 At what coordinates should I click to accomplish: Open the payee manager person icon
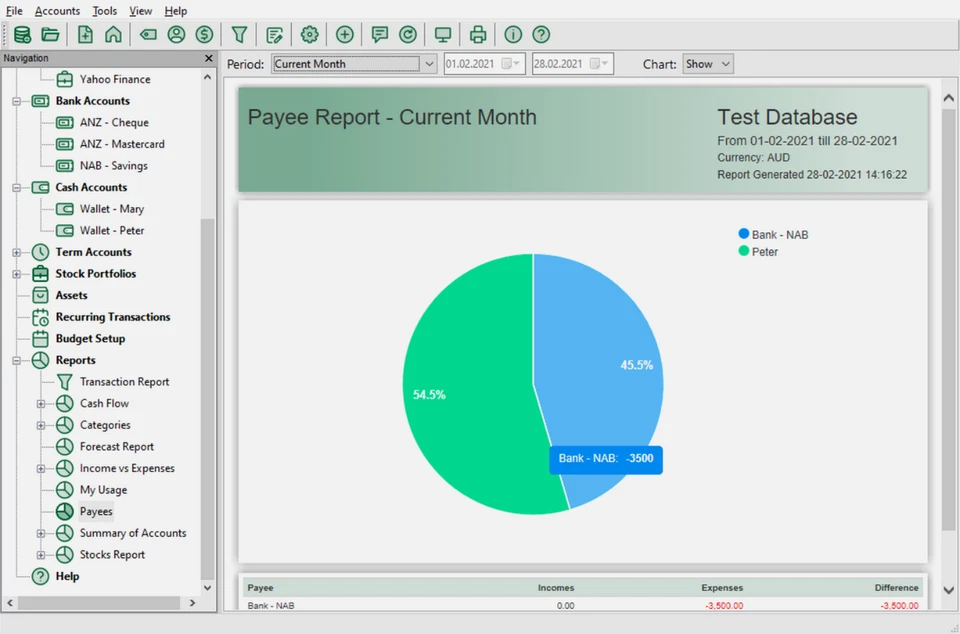(176, 35)
